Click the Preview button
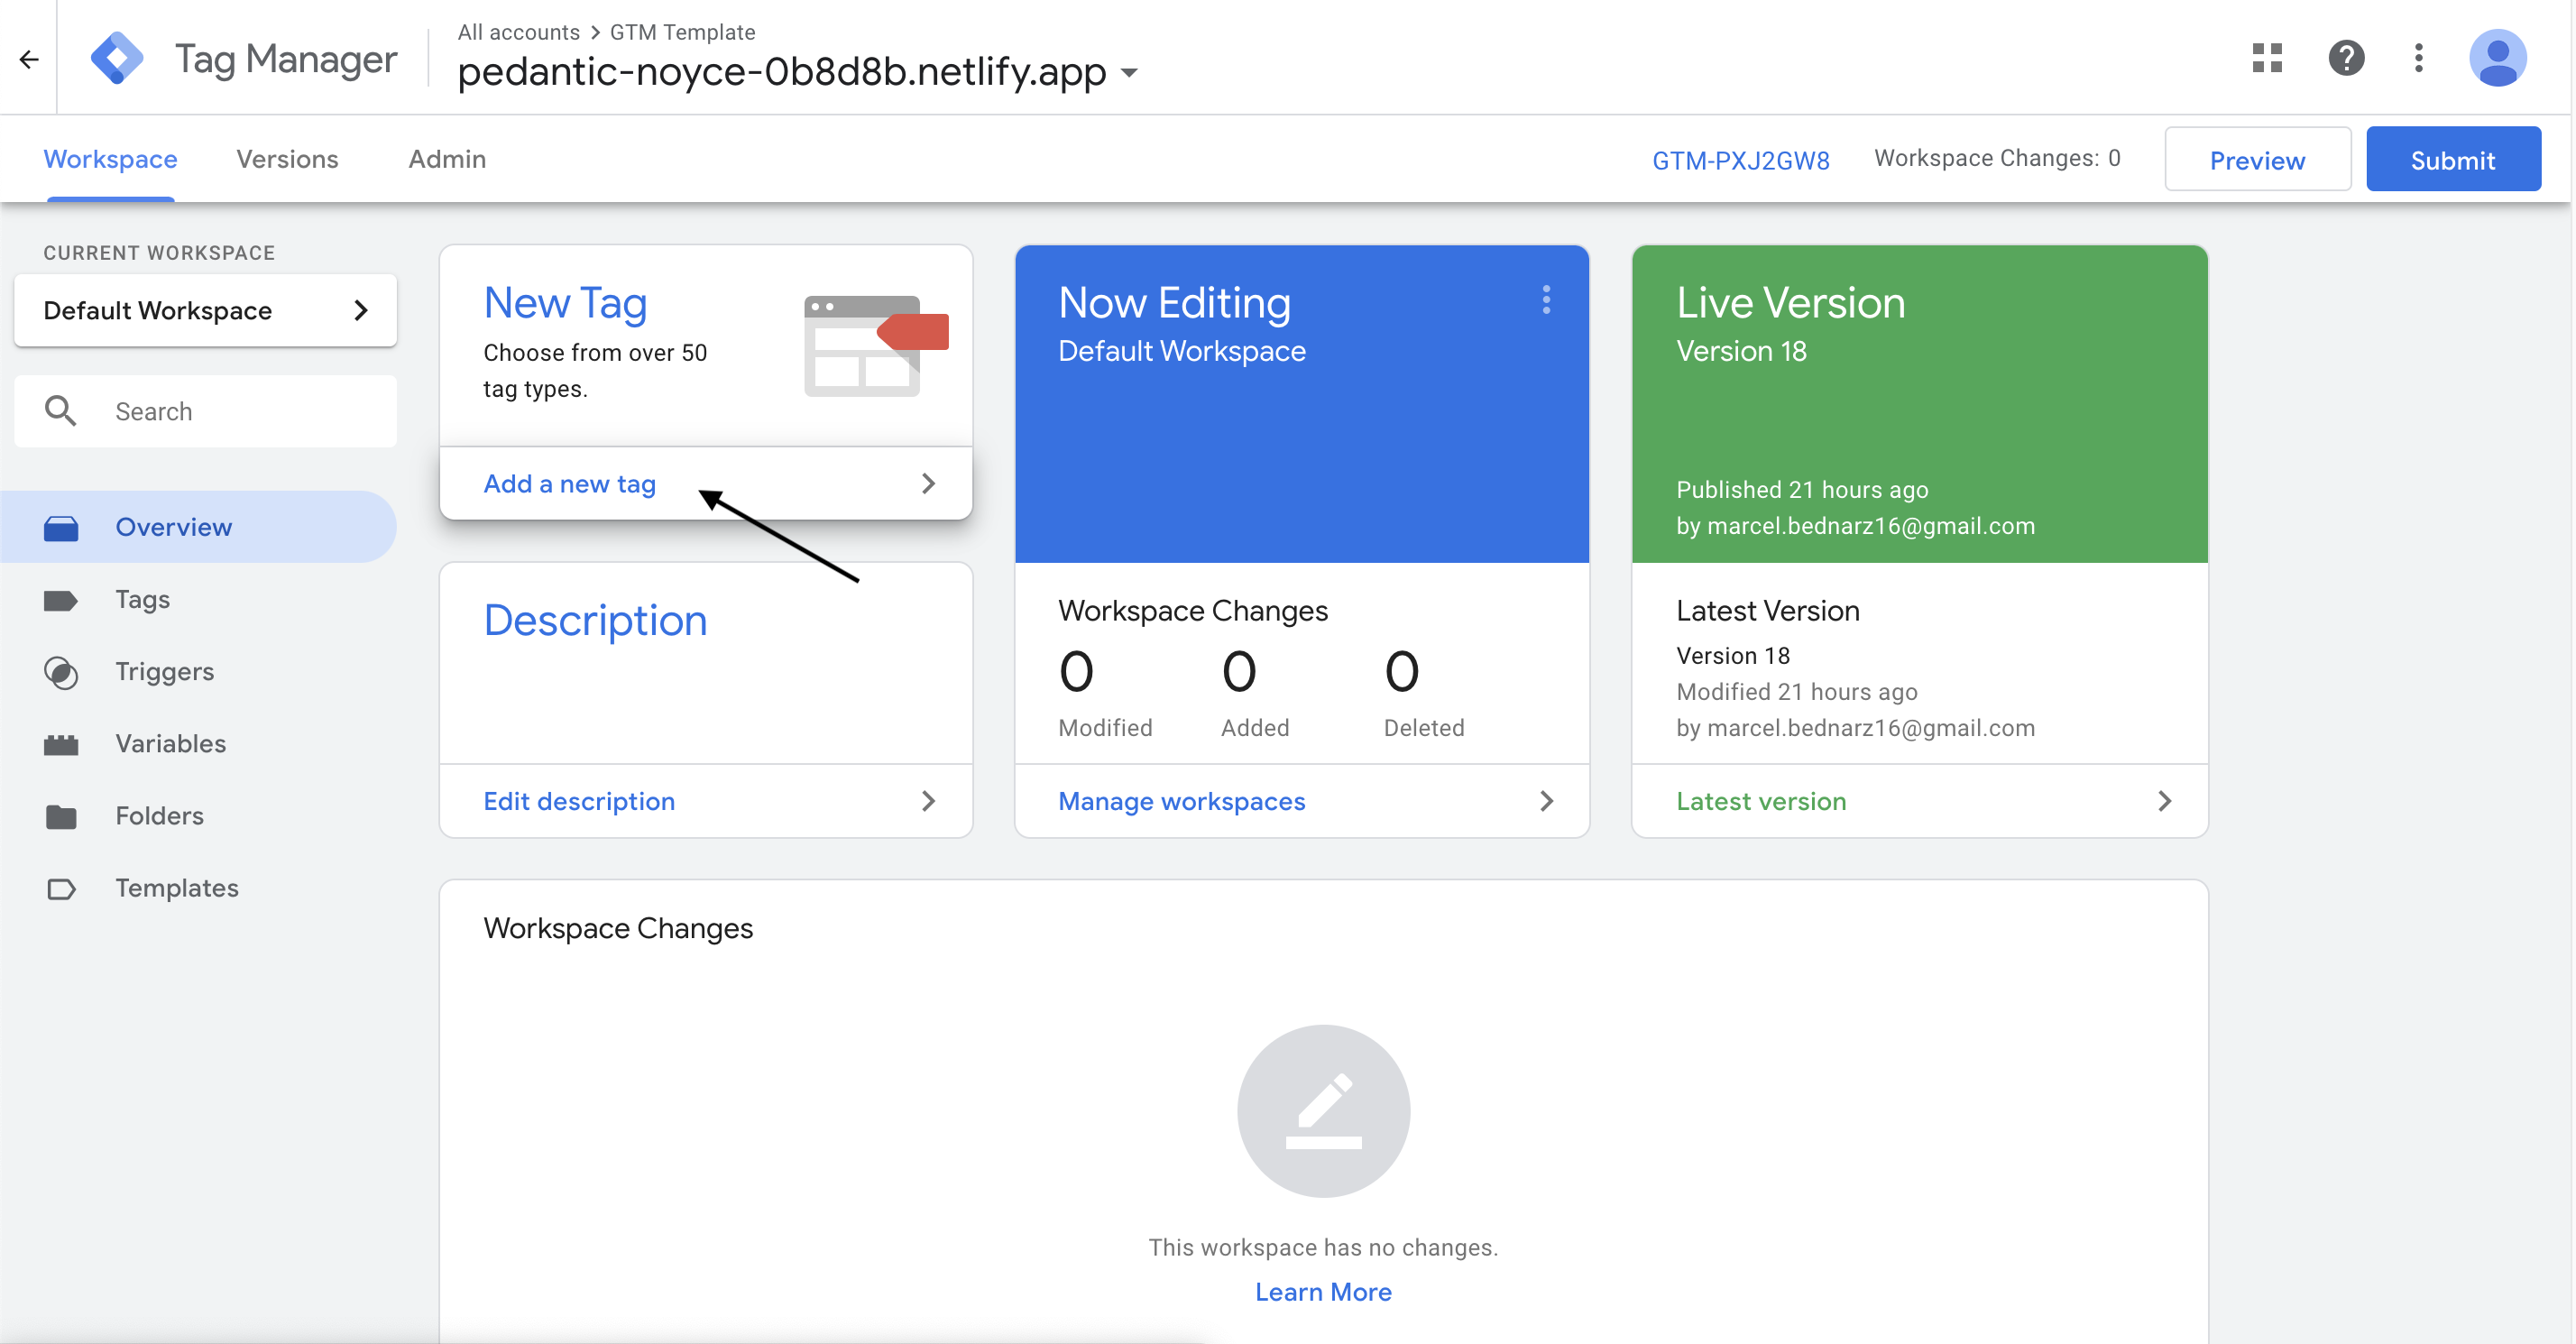The width and height of the screenshot is (2576, 1344). (x=2258, y=159)
